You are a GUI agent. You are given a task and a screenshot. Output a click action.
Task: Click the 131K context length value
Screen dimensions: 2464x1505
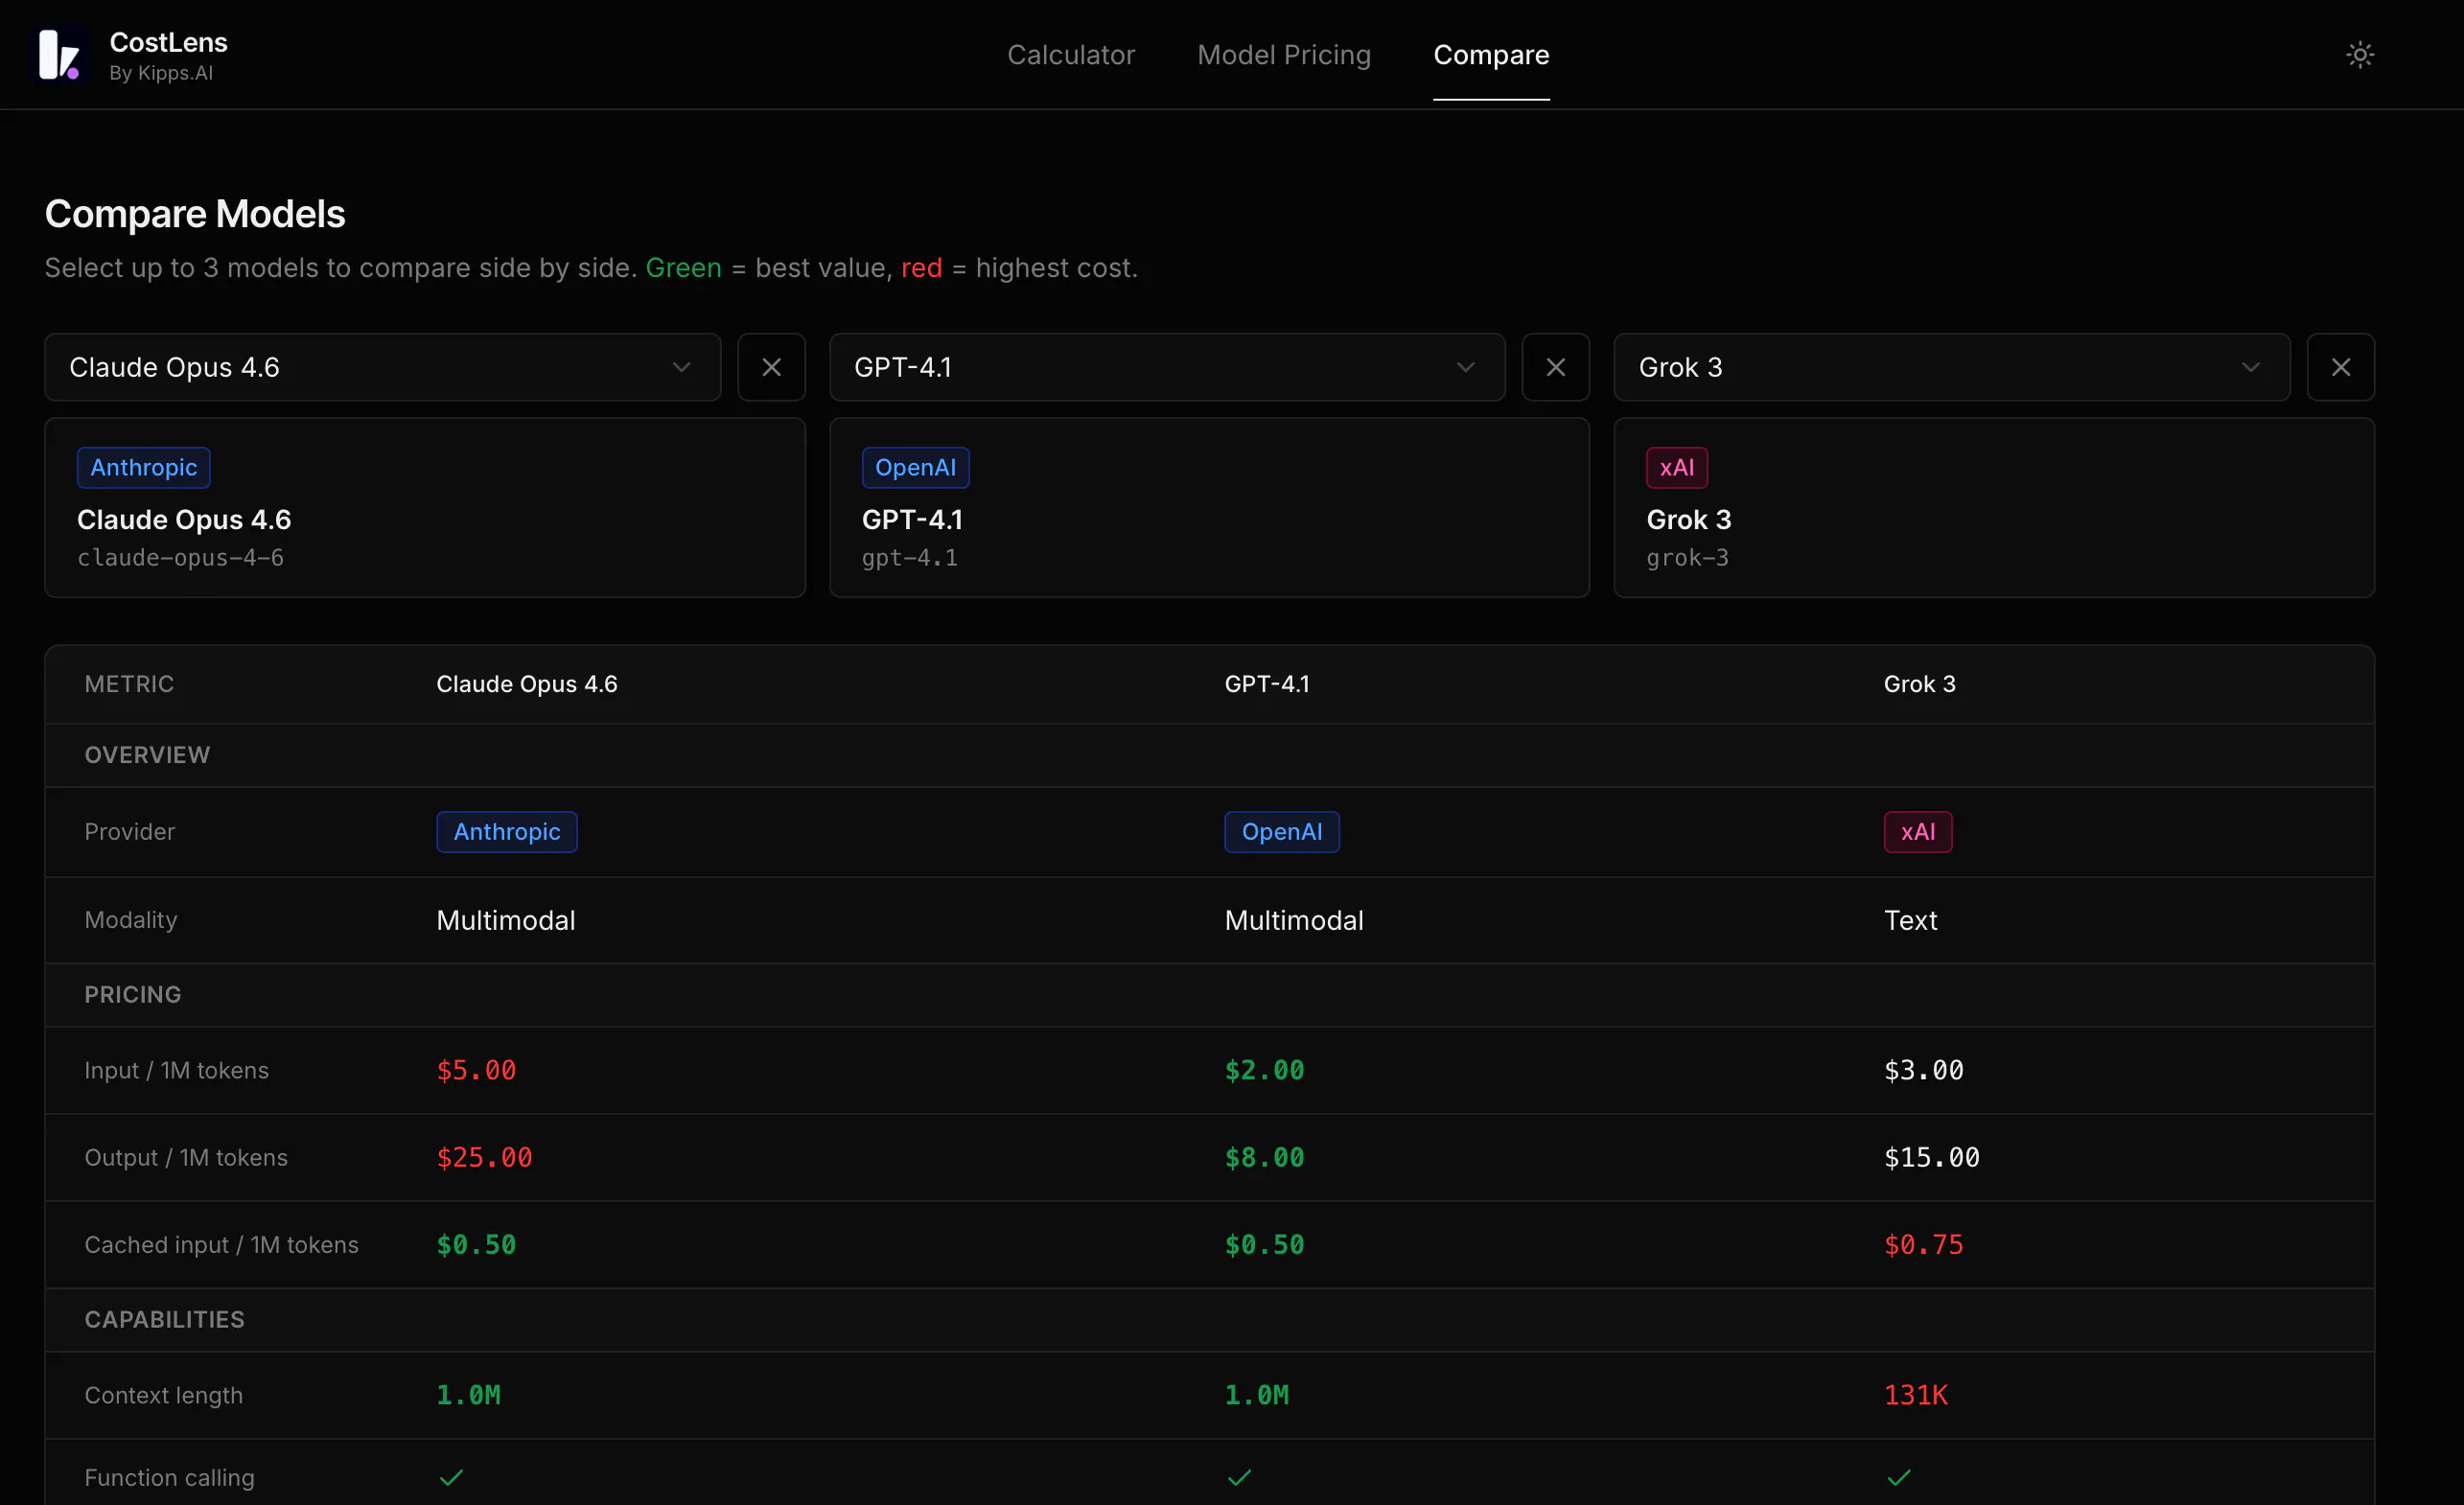tap(1915, 1394)
